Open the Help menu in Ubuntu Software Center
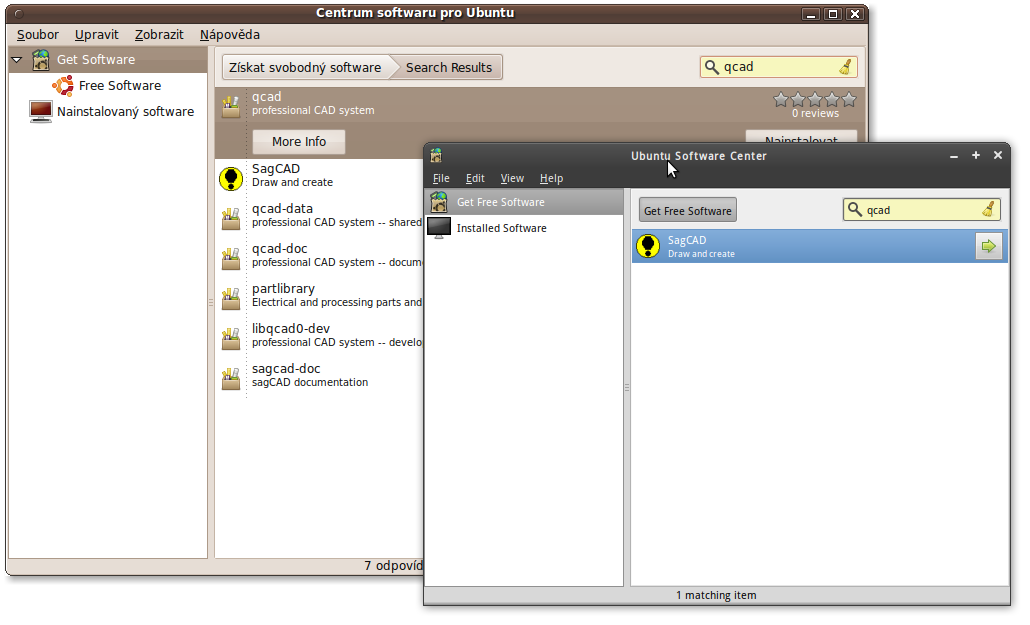The height and width of the screenshot is (625, 1030). (551, 179)
